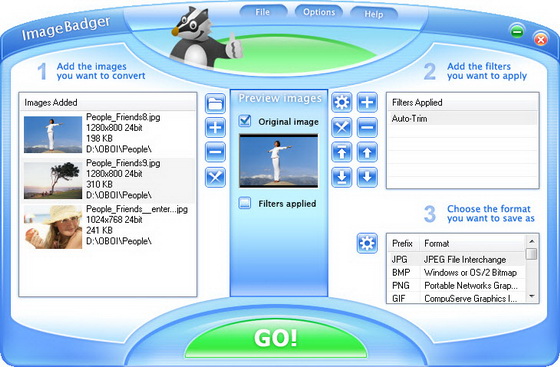Click the format list scrollbar thumb
Screen dimensions: 560x367
coord(532,254)
